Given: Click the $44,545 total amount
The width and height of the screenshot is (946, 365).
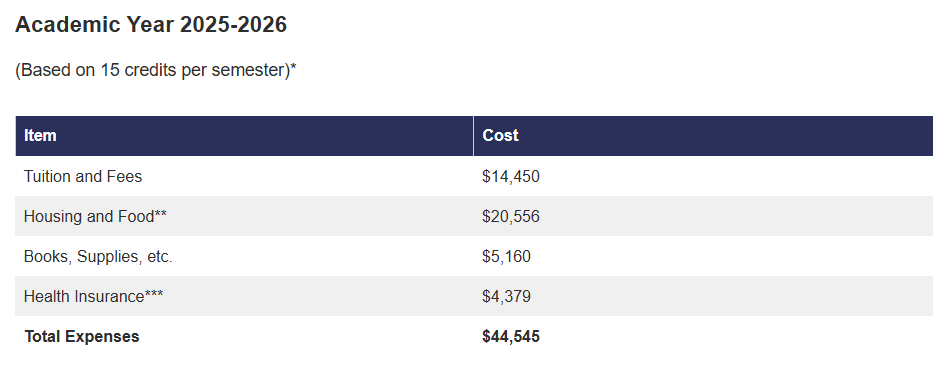Looking at the screenshot, I should [x=510, y=337].
